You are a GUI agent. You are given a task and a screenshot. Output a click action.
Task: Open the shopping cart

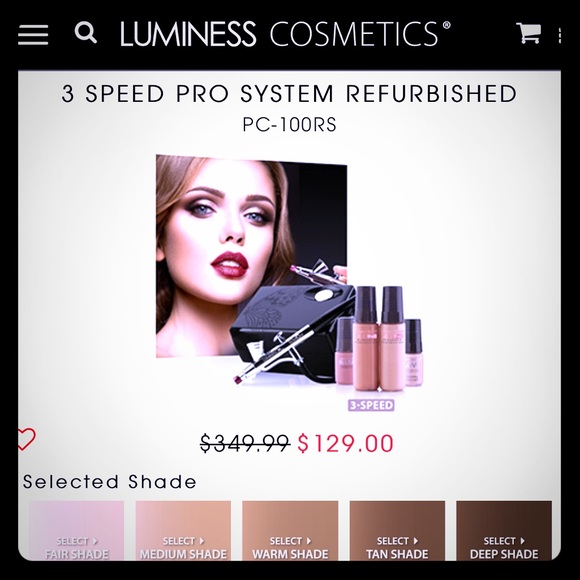tap(529, 33)
